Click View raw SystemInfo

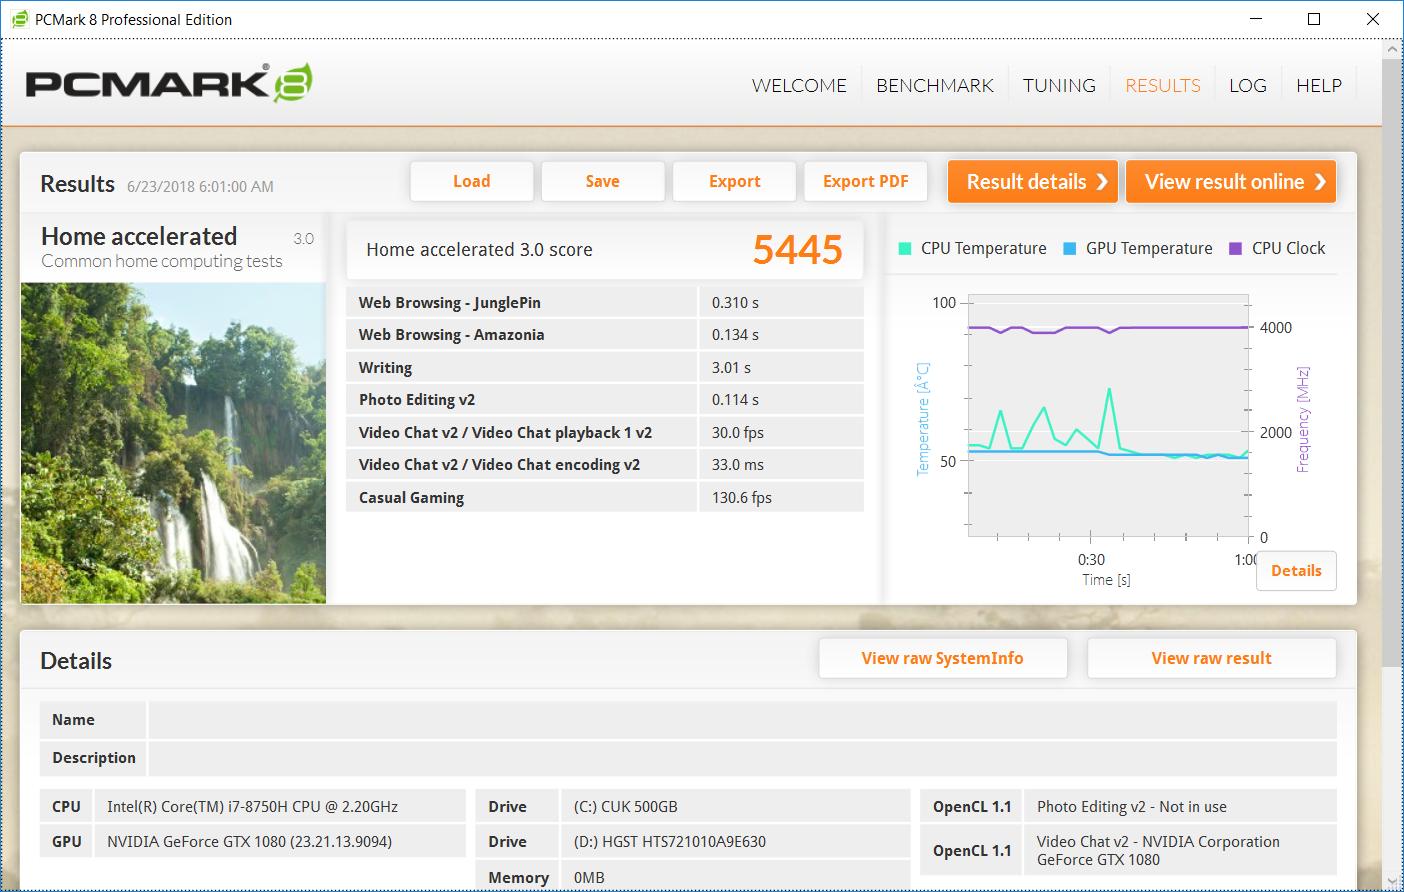[x=943, y=658]
